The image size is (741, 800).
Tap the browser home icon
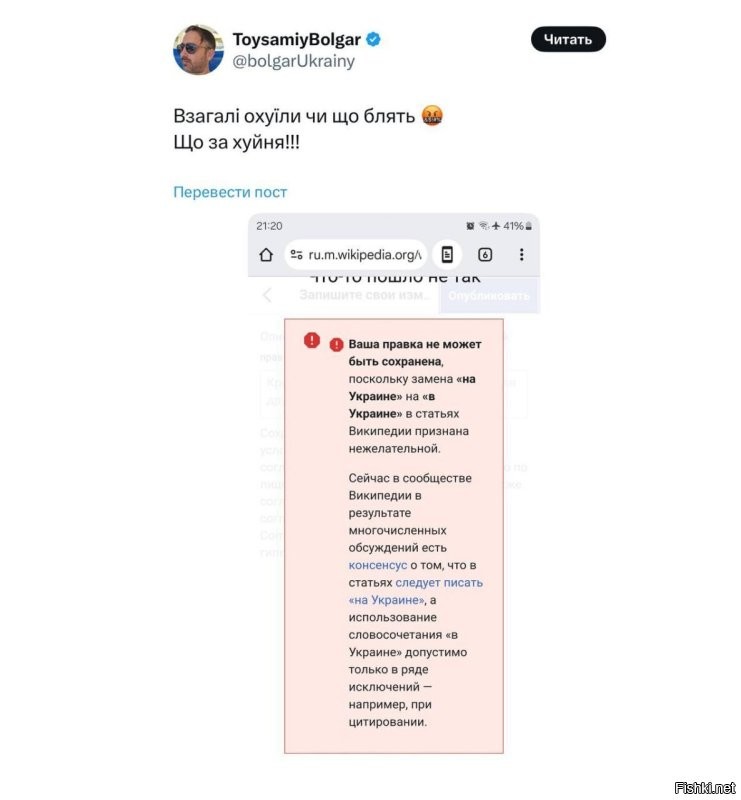266,255
